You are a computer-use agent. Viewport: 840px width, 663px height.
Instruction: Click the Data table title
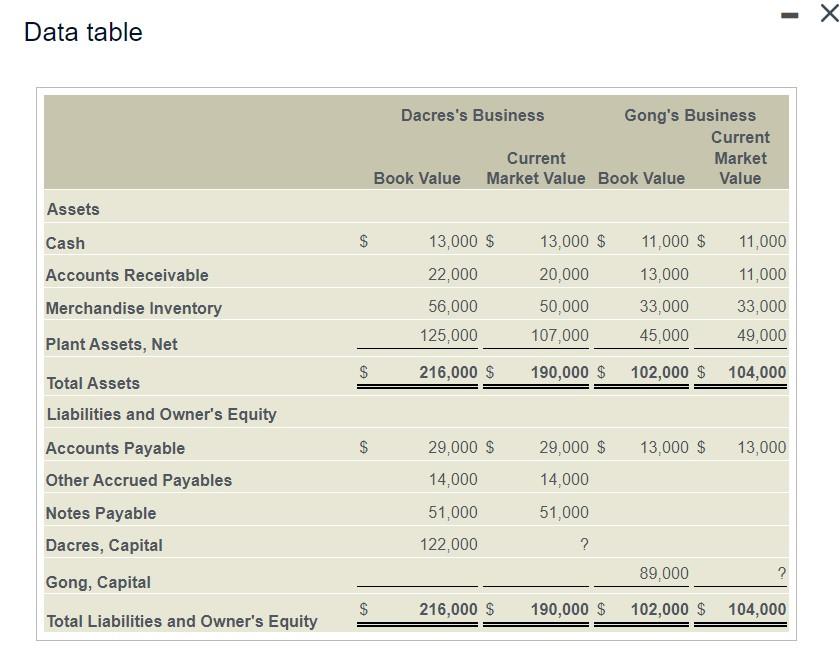tap(83, 32)
